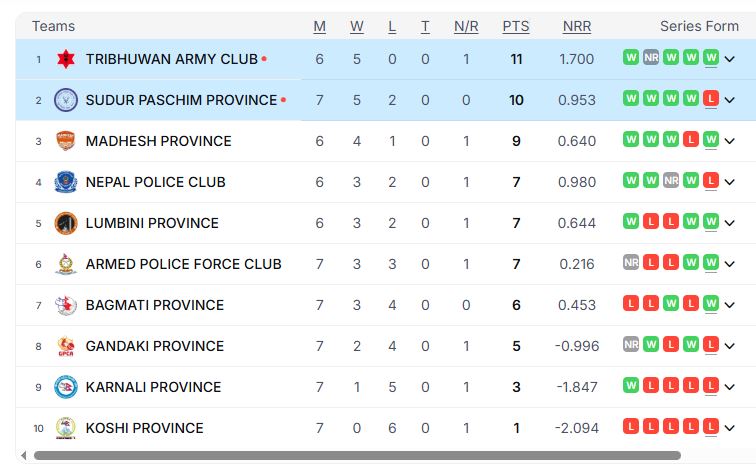Expand Madhesh Province series form details
Image resolution: width=756 pixels, height=475 pixels.
coord(729,141)
